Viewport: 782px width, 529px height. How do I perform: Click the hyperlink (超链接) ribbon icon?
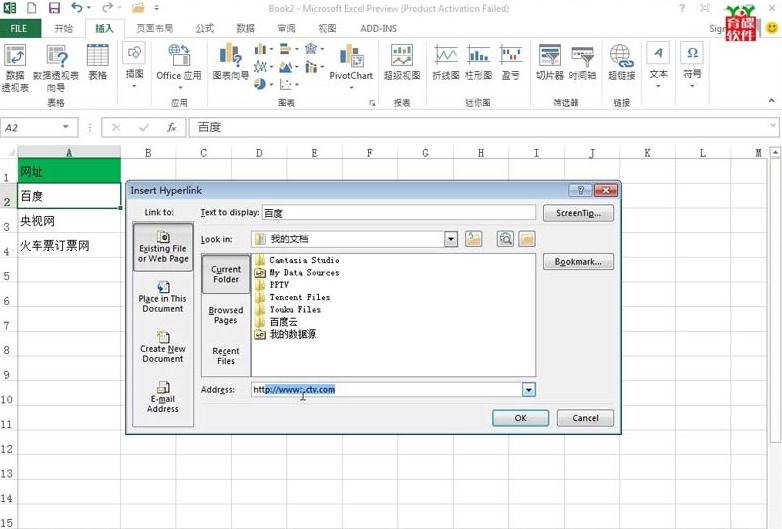621,62
